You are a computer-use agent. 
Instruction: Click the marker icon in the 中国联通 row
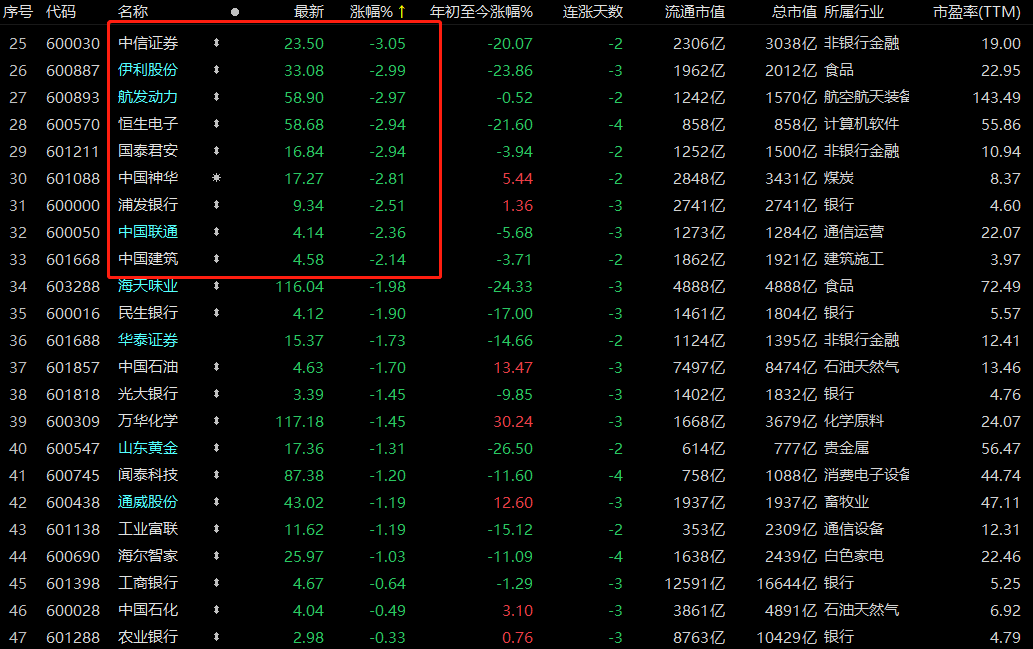216,232
